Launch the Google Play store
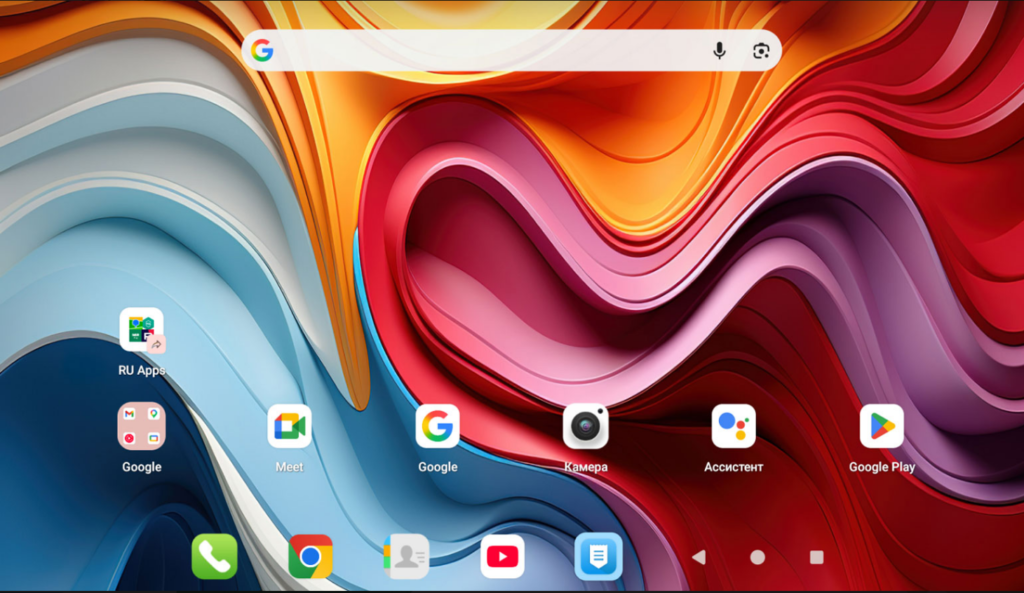Image resolution: width=1024 pixels, height=593 pixels. point(881,427)
